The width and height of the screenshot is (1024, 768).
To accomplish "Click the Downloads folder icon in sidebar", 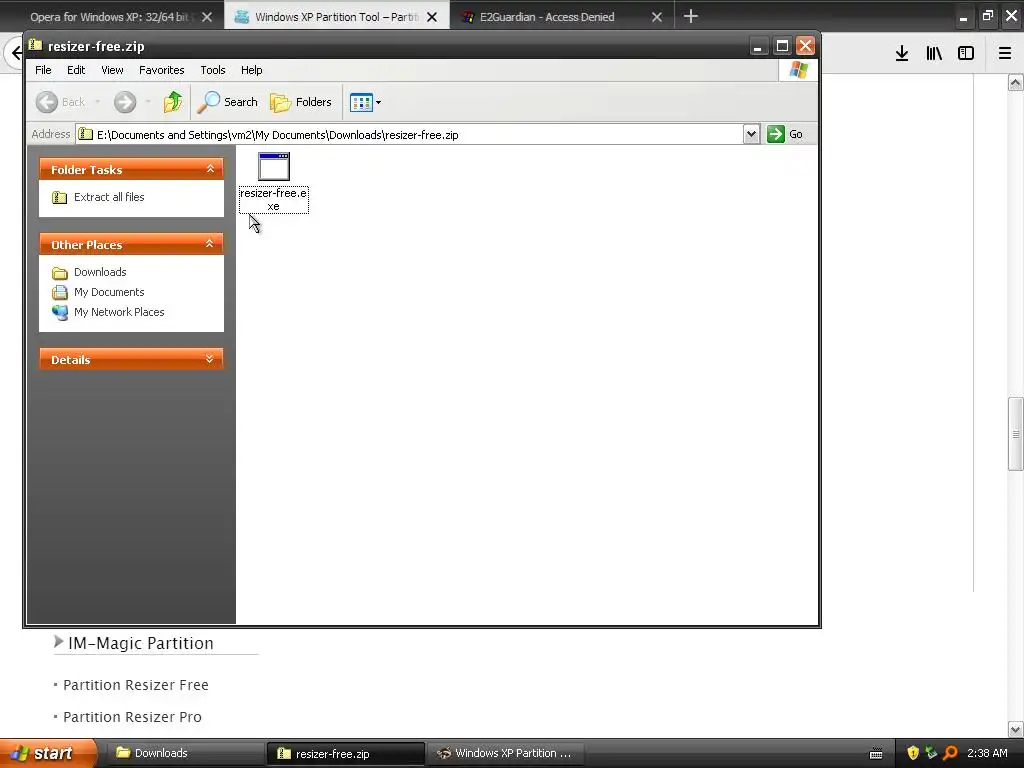I will 59,272.
